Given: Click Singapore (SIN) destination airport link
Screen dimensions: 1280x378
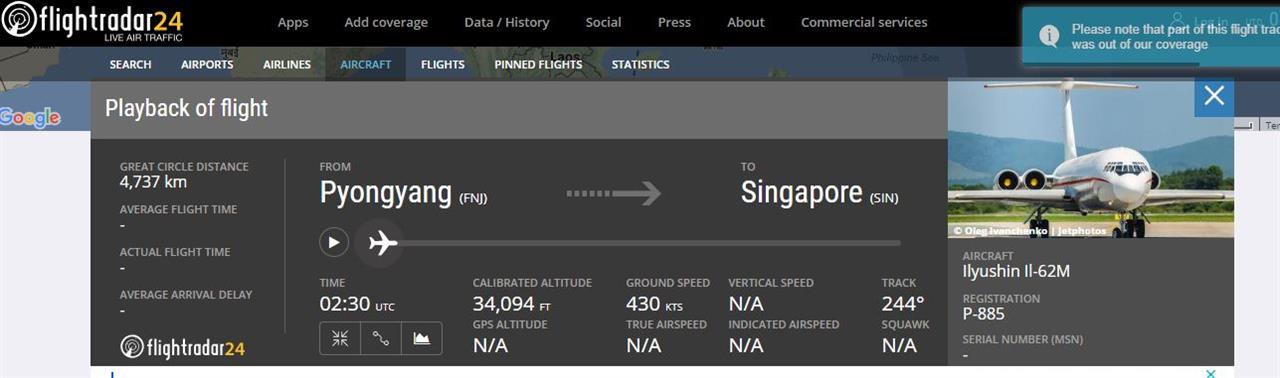Looking at the screenshot, I should (819, 193).
